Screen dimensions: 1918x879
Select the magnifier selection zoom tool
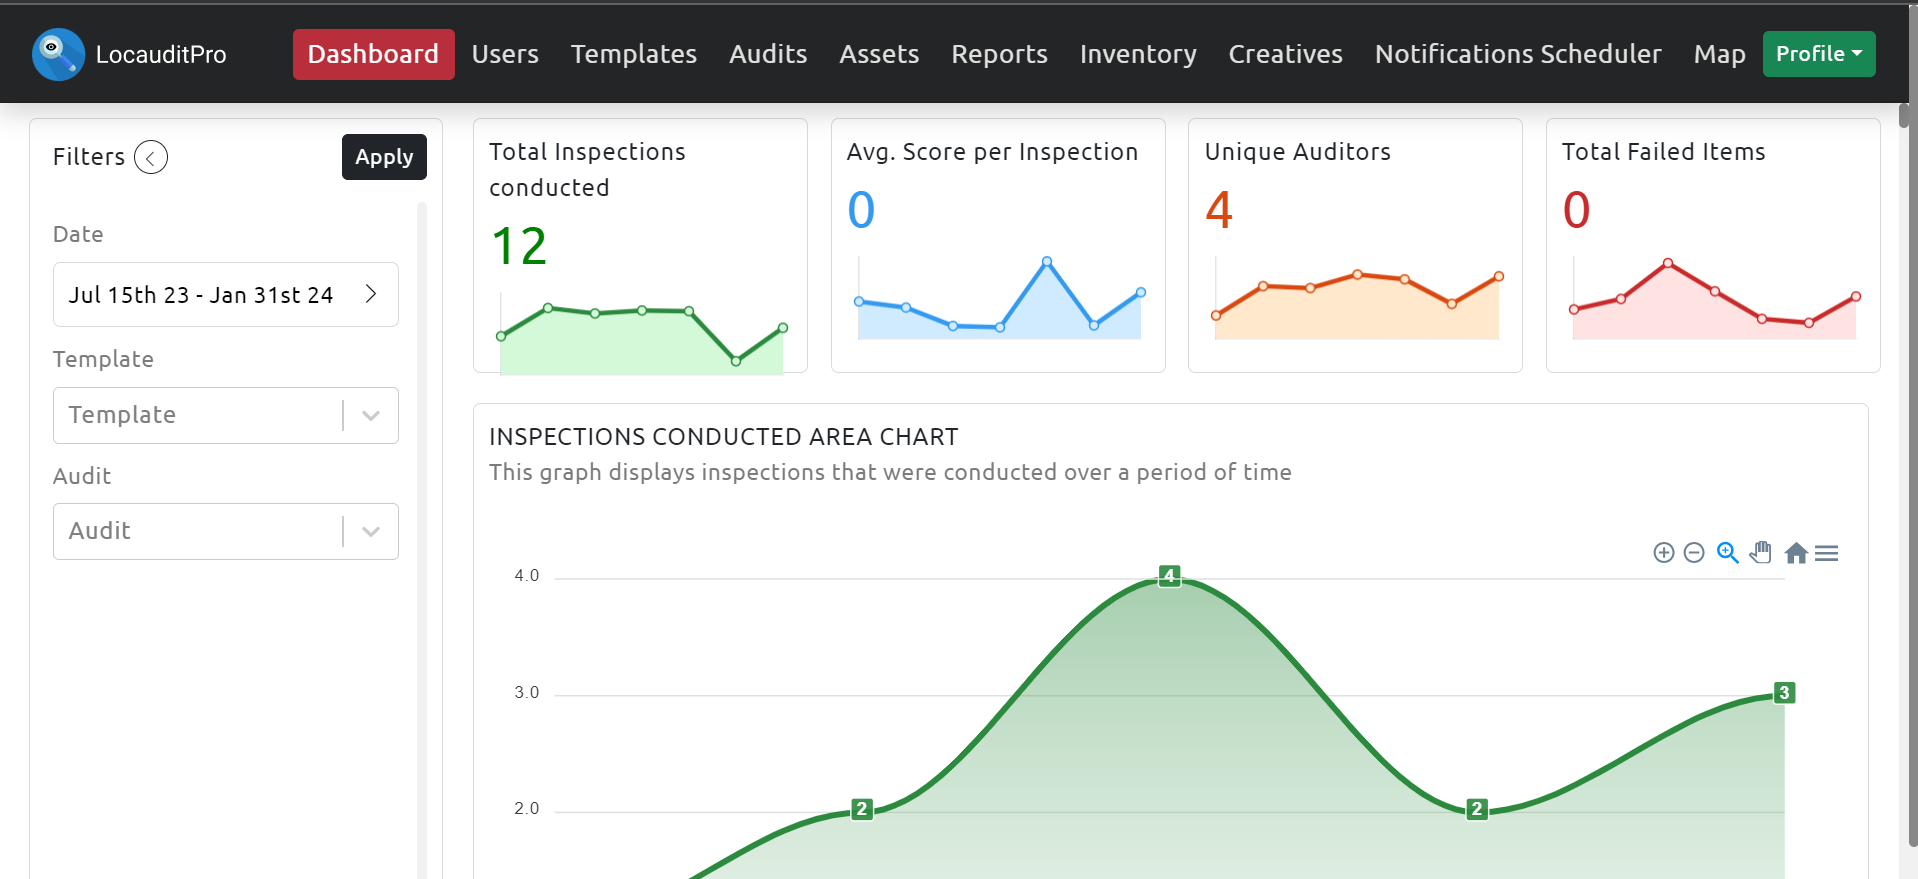(x=1727, y=553)
